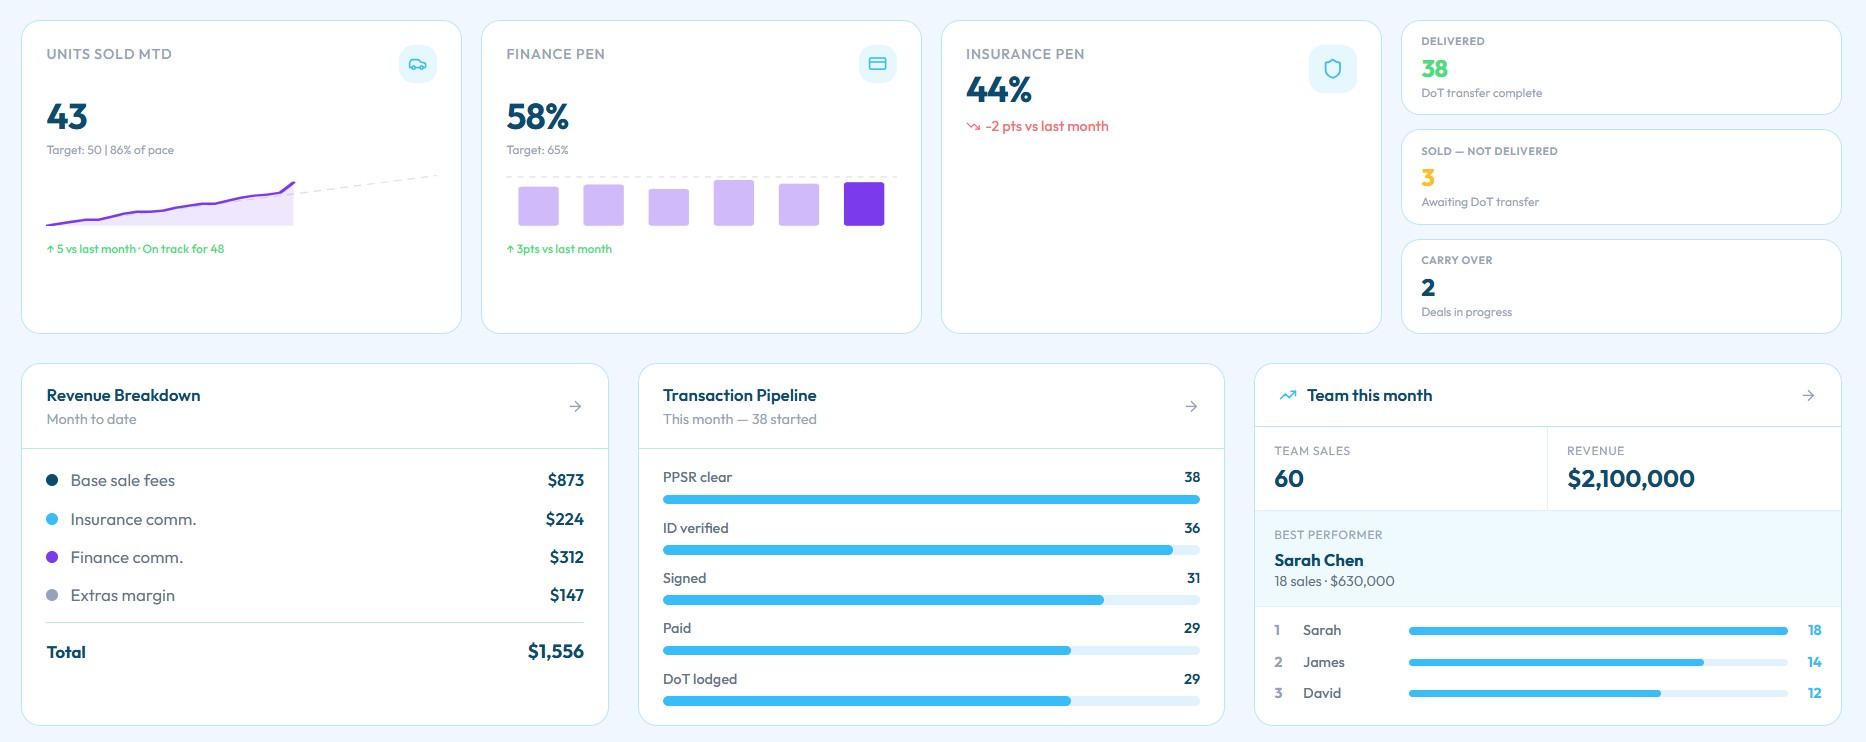The image size is (1866, 742).
Task: Click the DoT lodged progress bar
Action: [931, 701]
